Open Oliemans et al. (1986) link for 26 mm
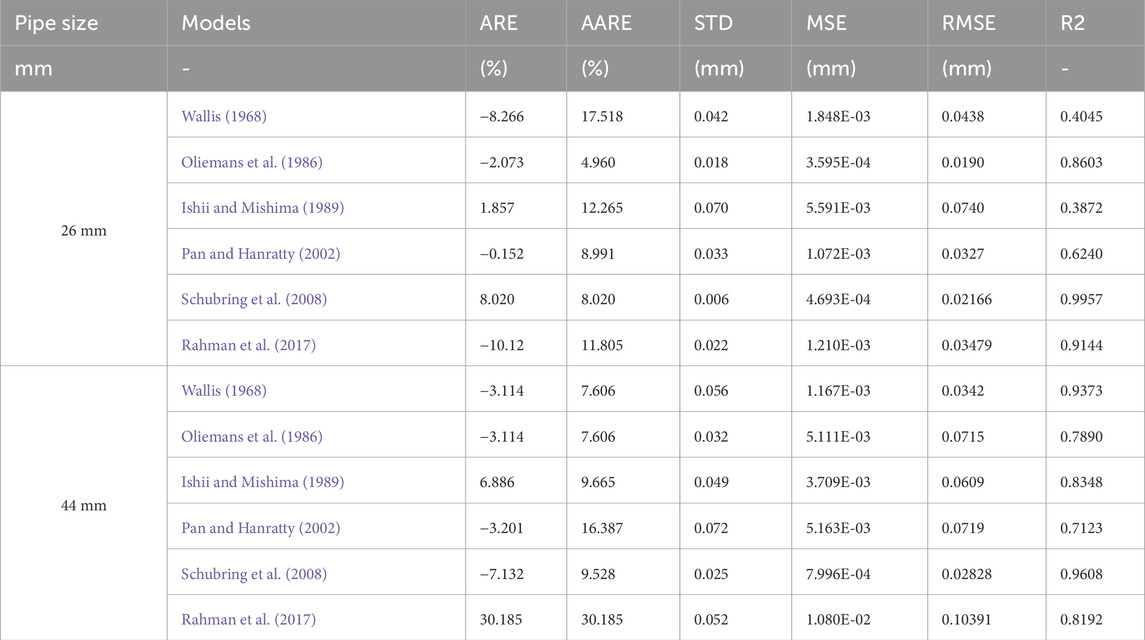Image resolution: width=1145 pixels, height=640 pixels. pos(252,162)
